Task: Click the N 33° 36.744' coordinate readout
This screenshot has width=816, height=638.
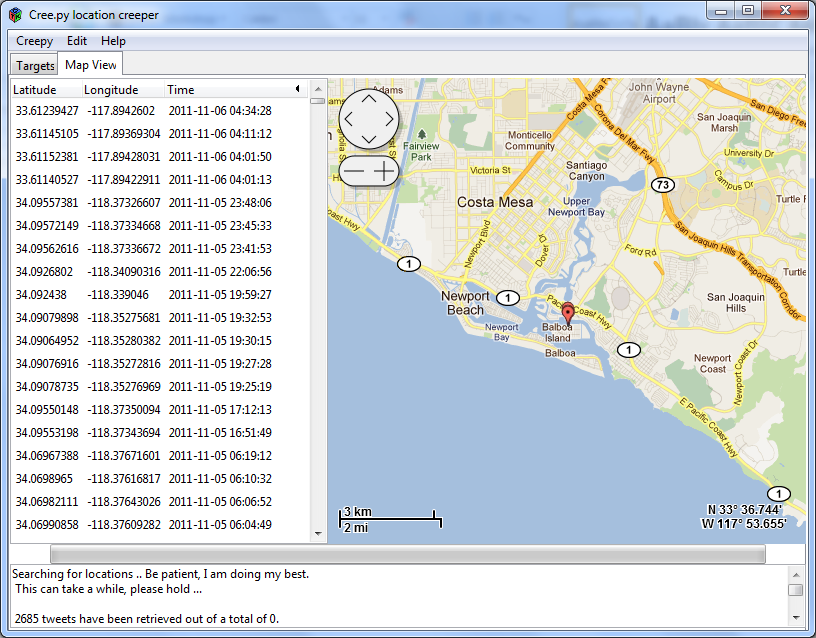Action: click(x=744, y=510)
